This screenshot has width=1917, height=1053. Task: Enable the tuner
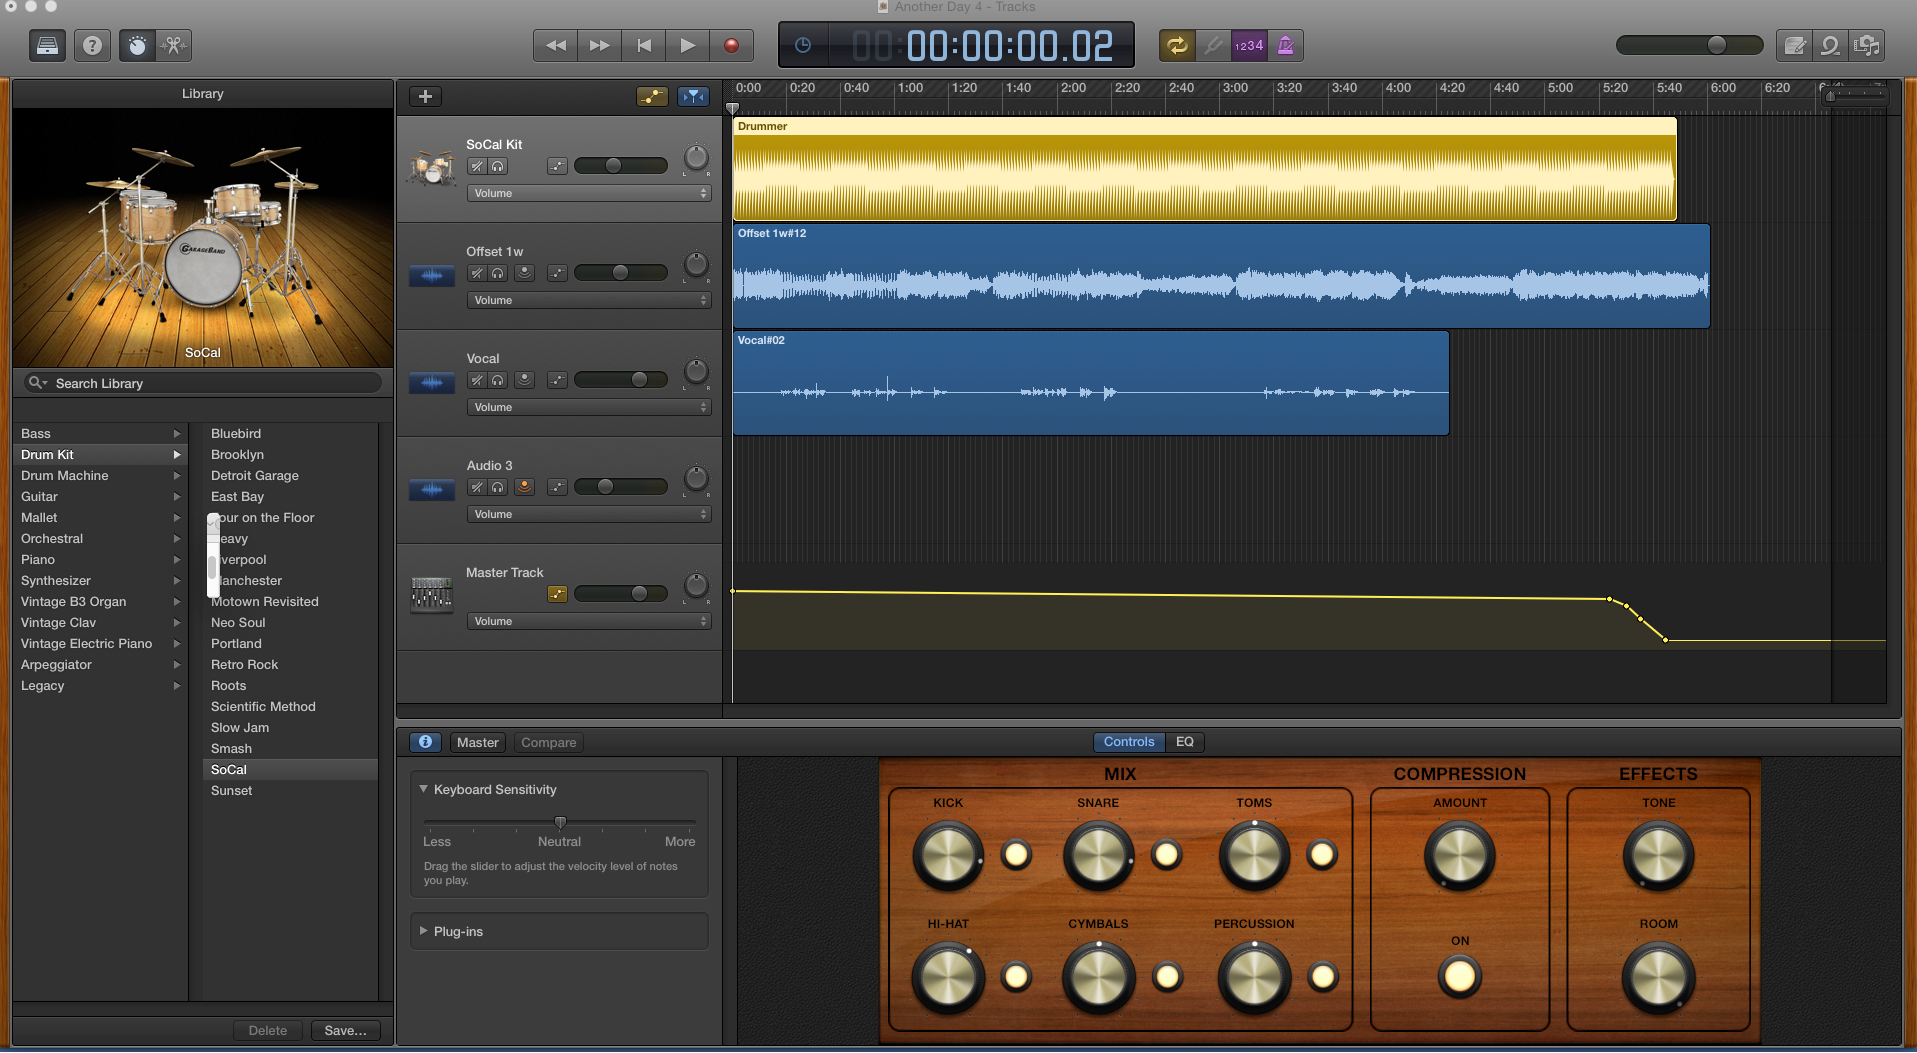(x=1213, y=46)
